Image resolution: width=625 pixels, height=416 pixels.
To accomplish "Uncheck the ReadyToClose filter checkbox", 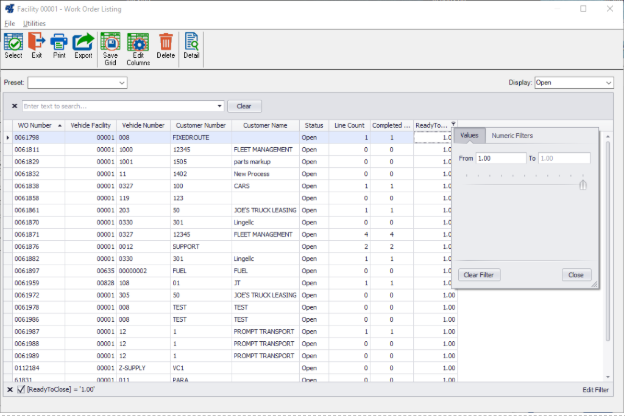I will [22, 389].
